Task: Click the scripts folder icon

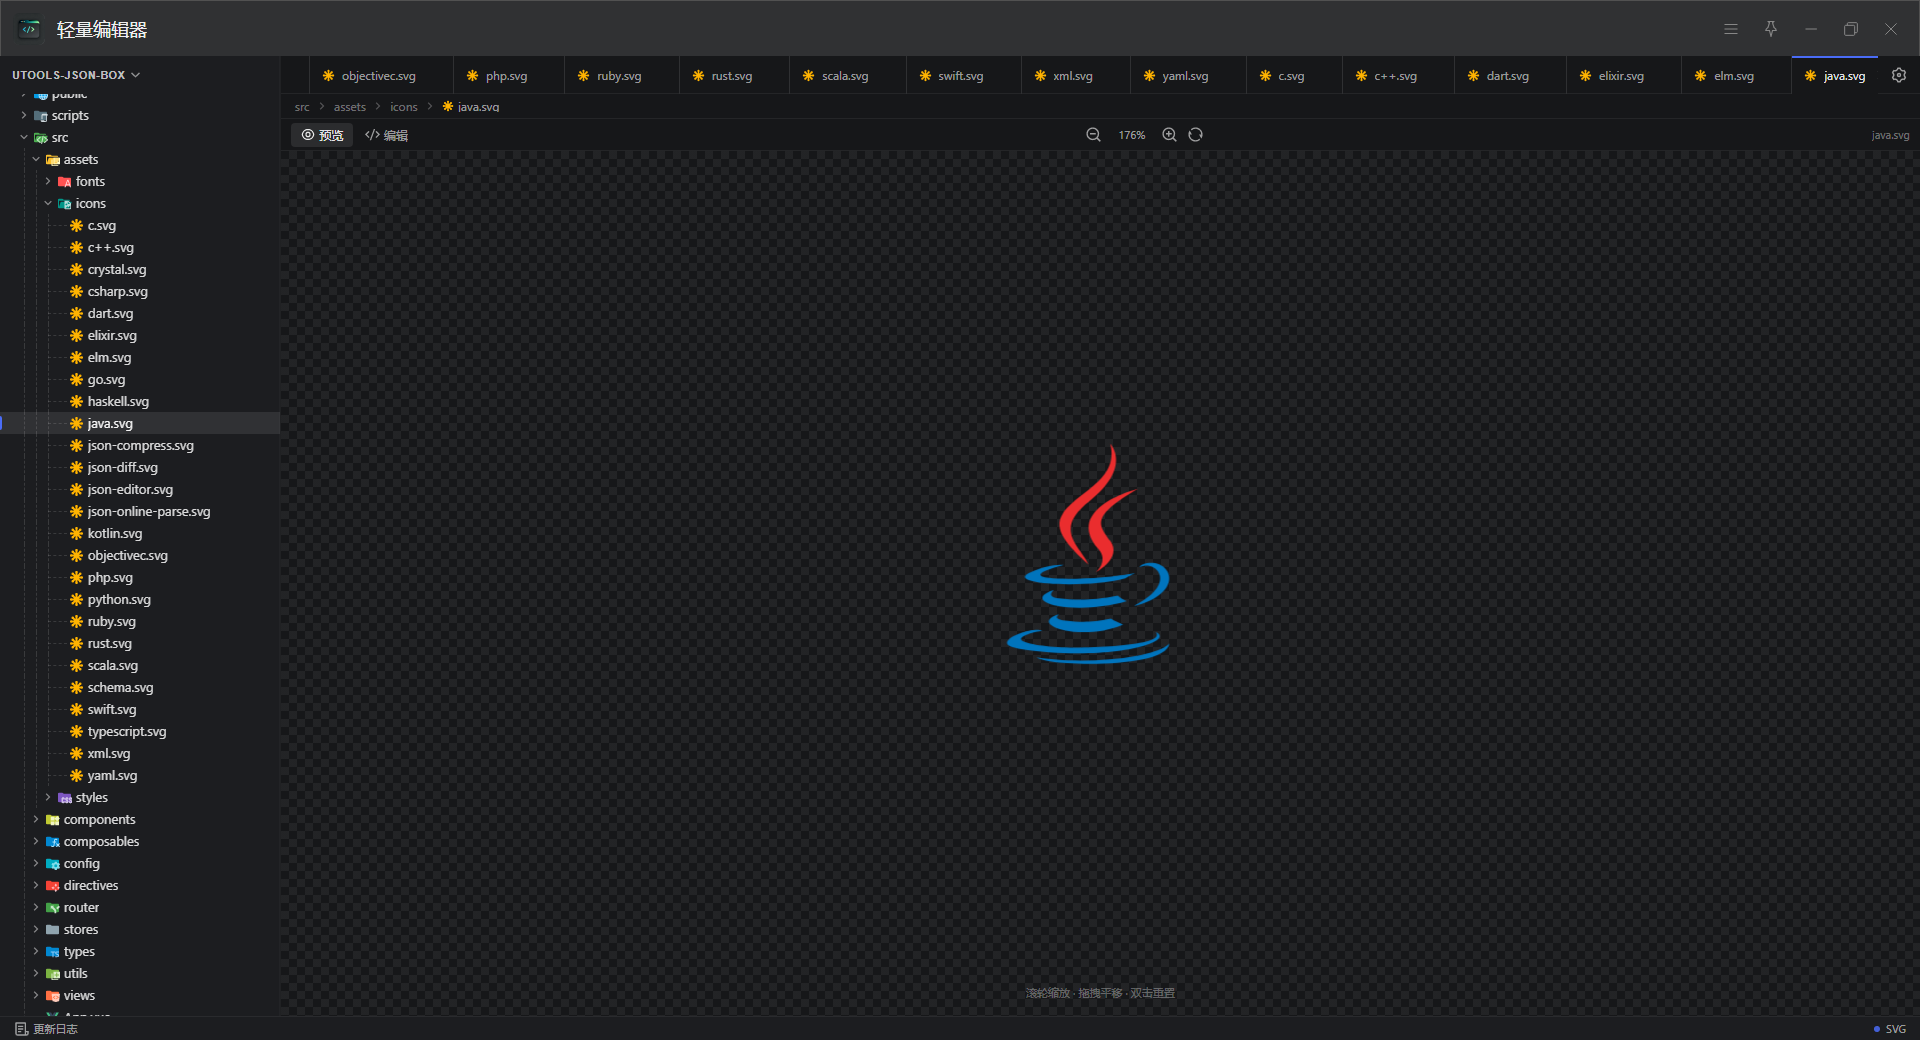Action: click(x=41, y=116)
